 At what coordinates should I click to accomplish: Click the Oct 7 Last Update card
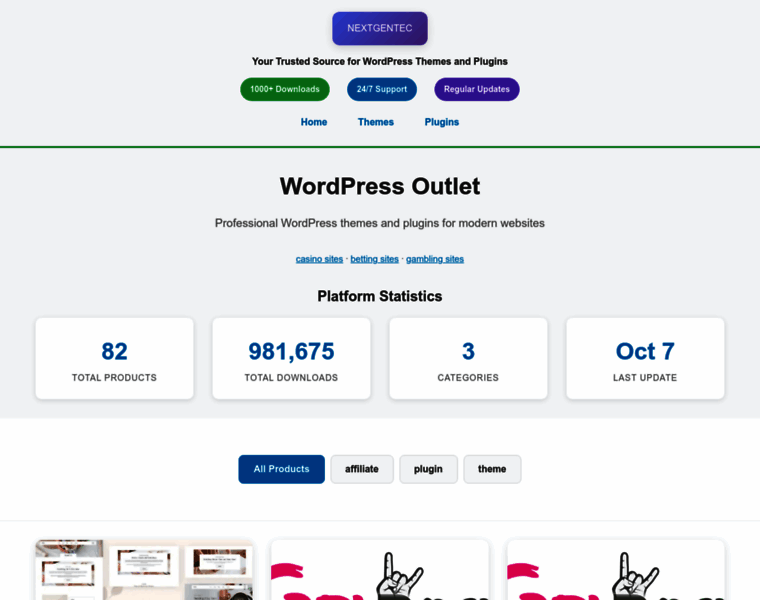(x=645, y=359)
